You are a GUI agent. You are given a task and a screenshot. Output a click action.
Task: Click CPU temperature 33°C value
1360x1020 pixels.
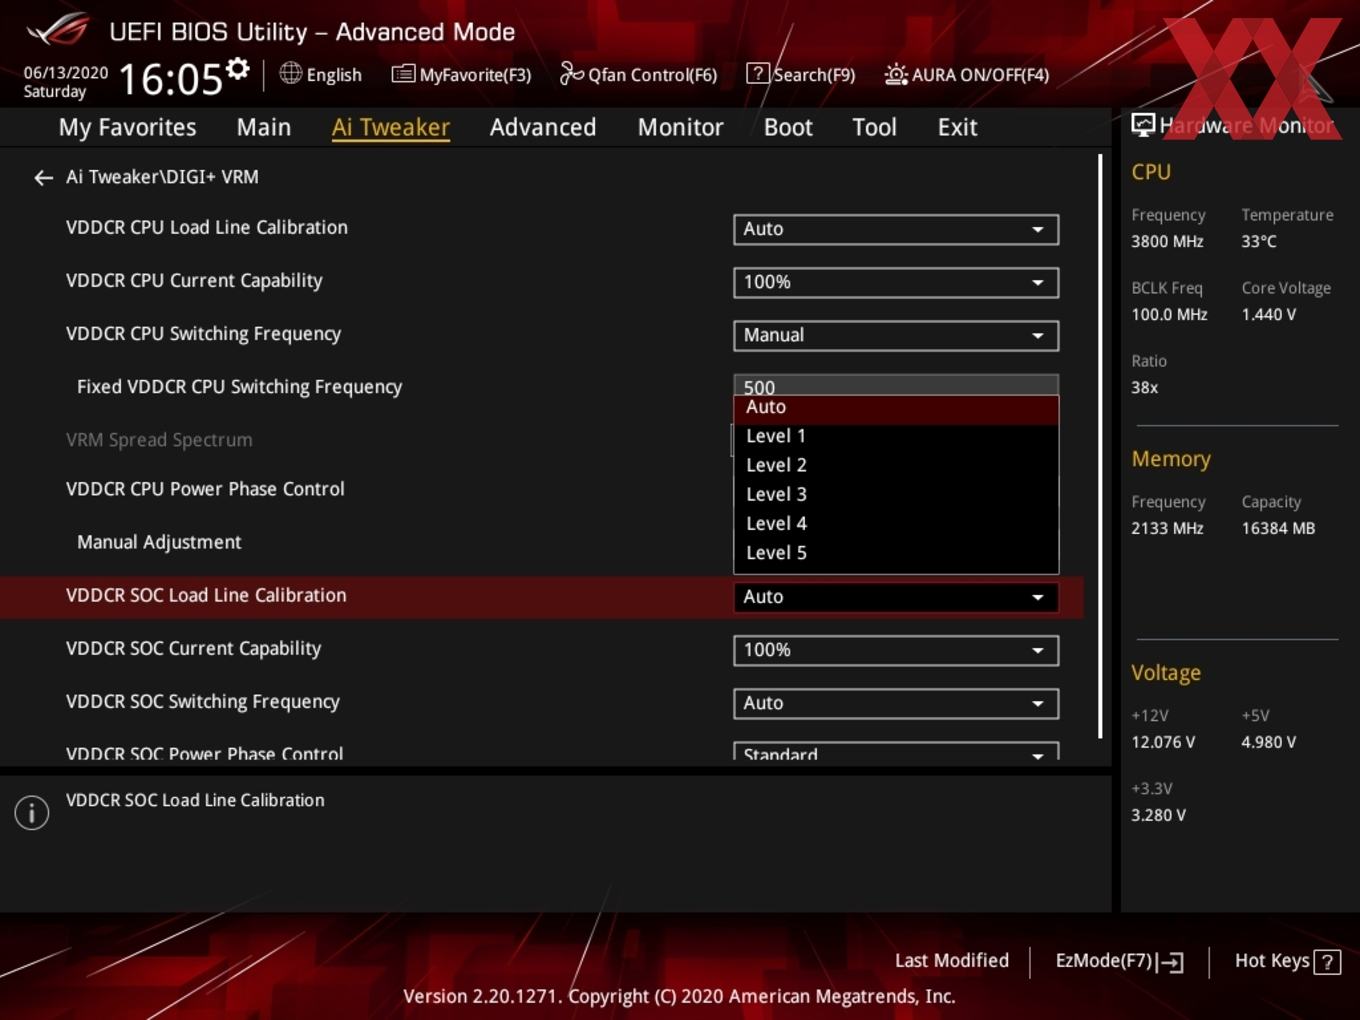pyautogui.click(x=1259, y=241)
